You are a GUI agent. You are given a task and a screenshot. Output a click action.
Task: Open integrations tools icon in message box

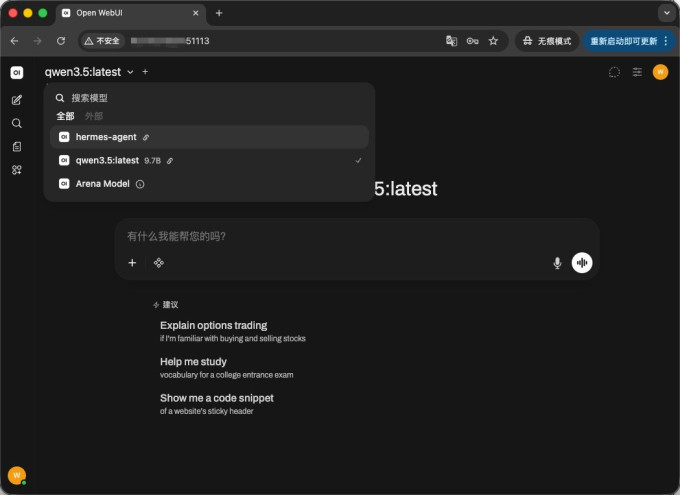pyautogui.click(x=159, y=263)
